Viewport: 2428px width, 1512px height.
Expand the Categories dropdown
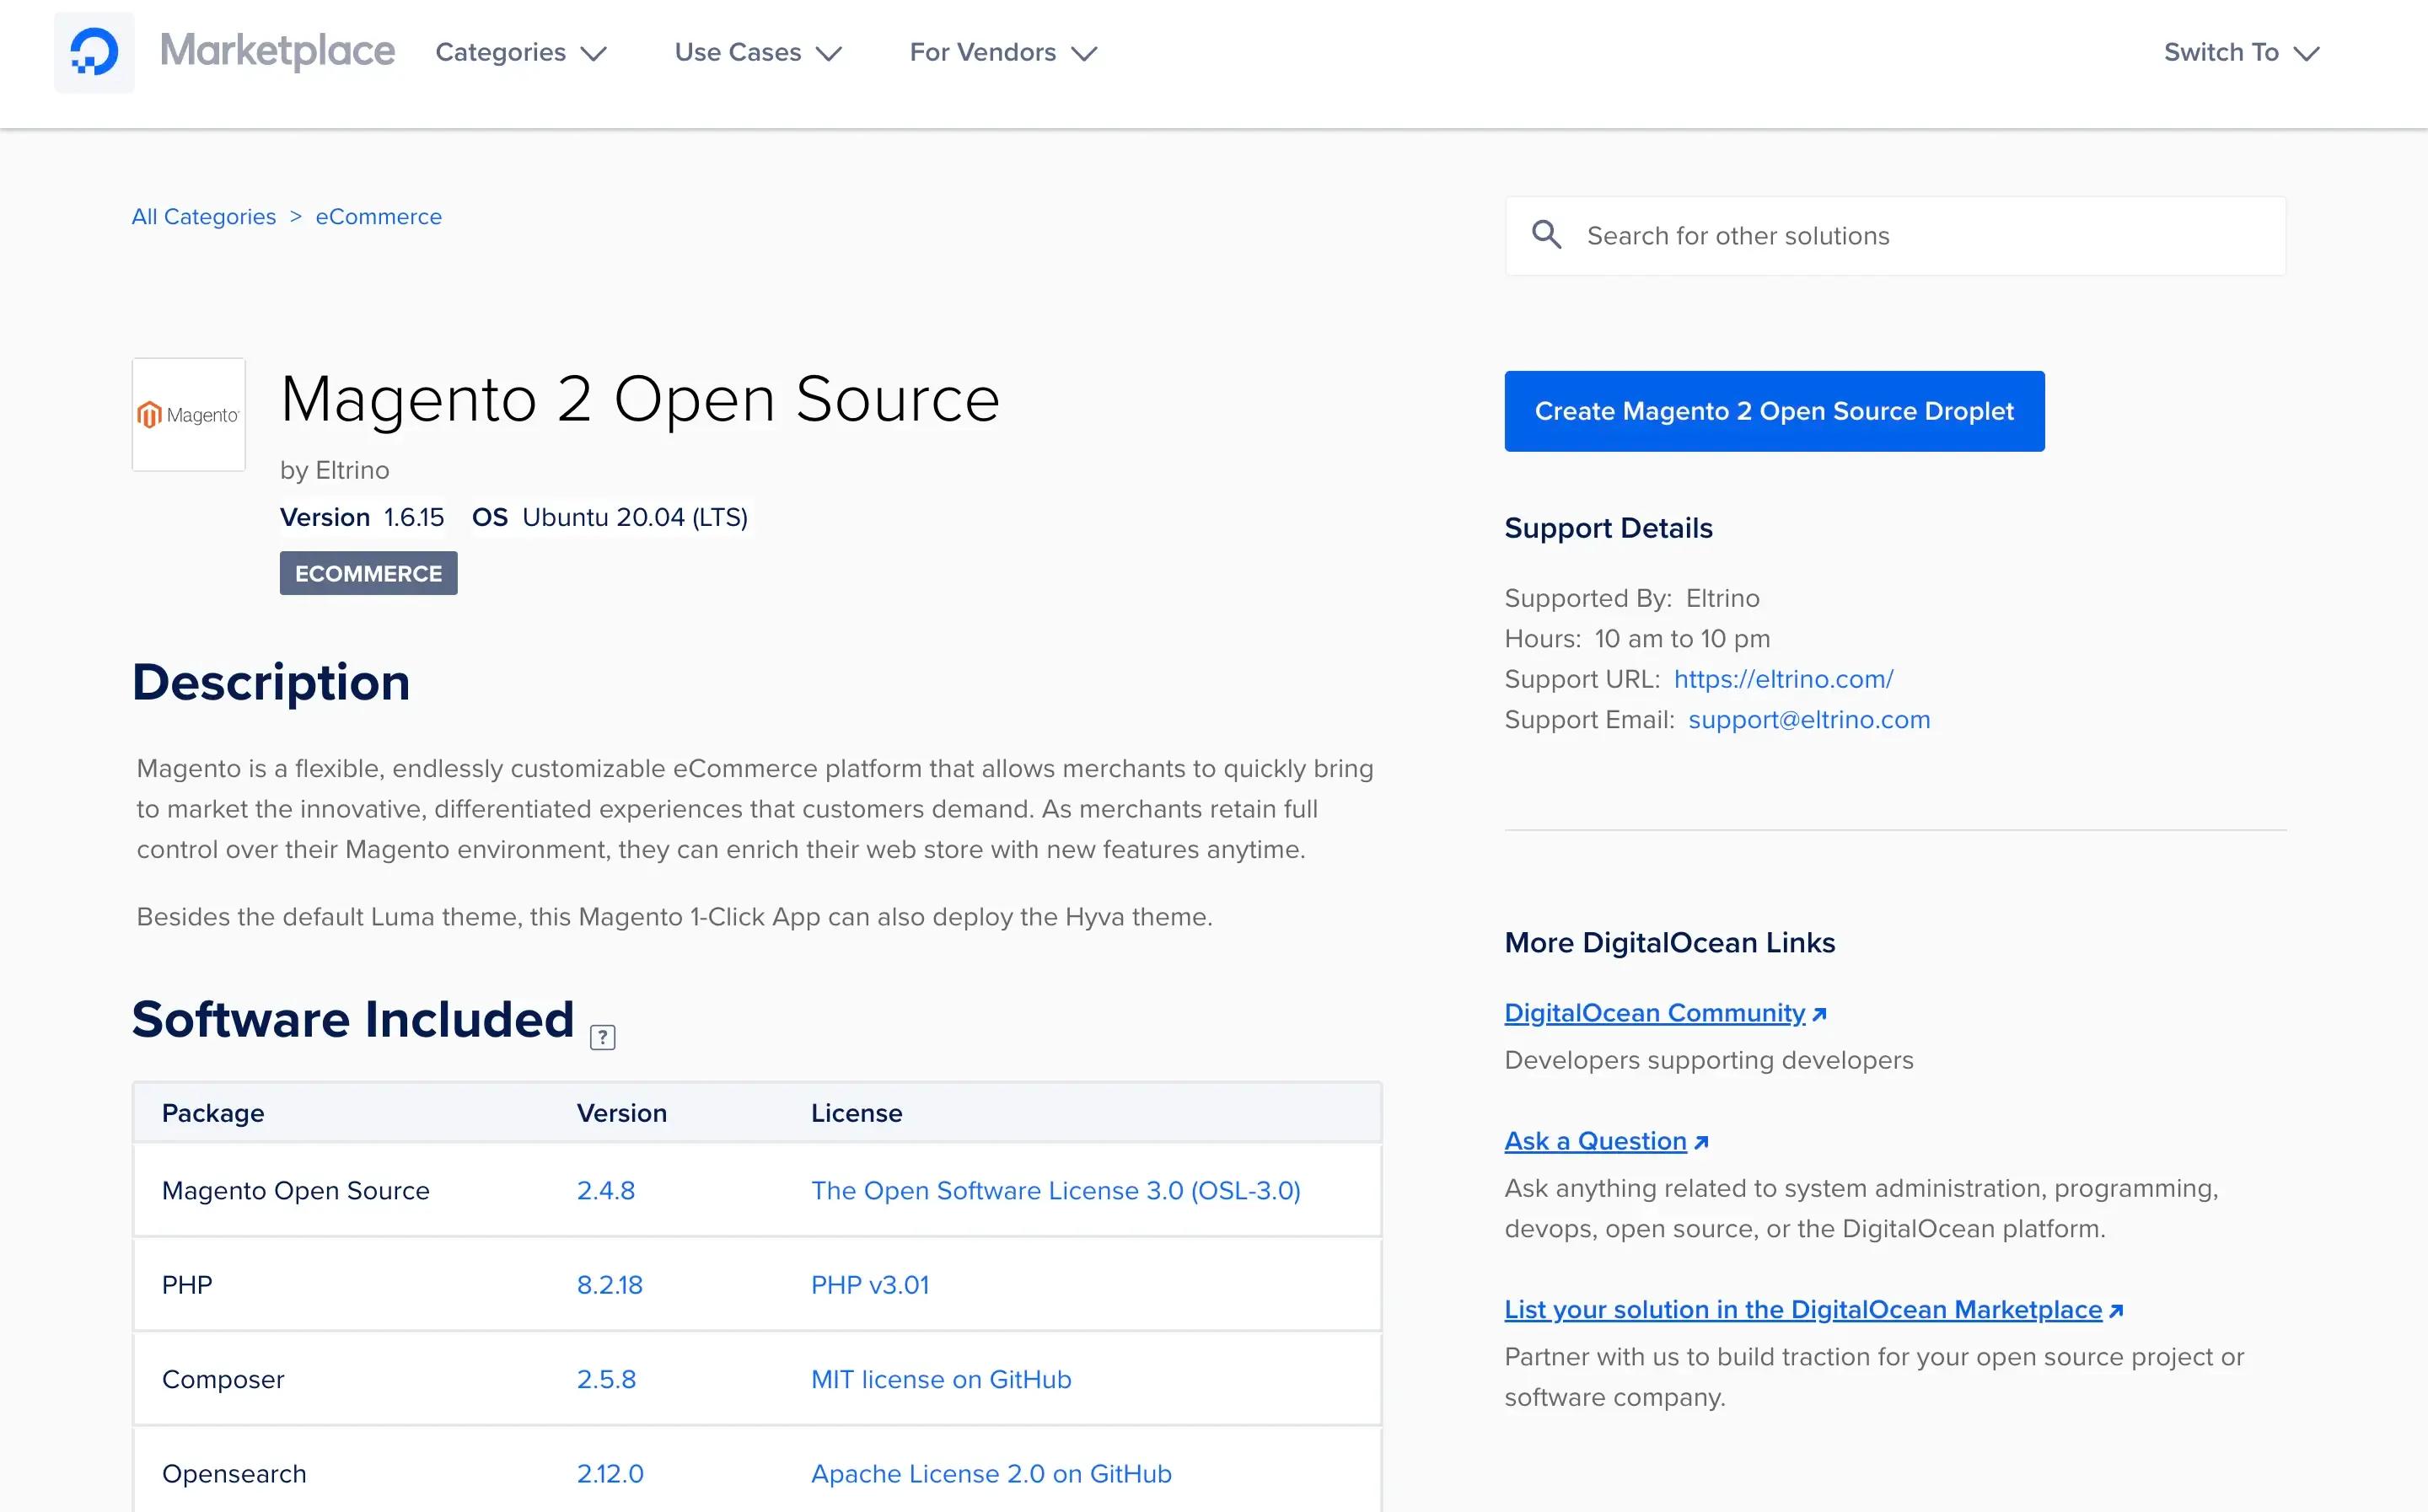(520, 52)
